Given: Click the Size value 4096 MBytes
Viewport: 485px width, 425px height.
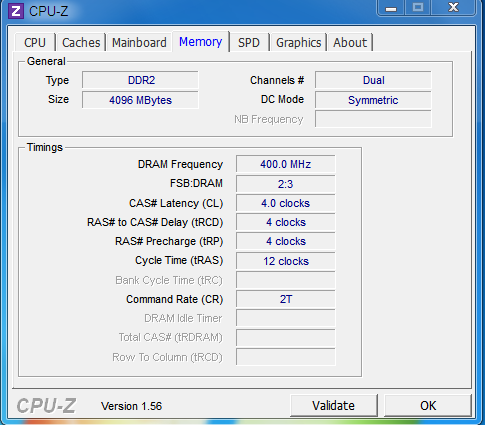Looking at the screenshot, I should pos(140,100).
